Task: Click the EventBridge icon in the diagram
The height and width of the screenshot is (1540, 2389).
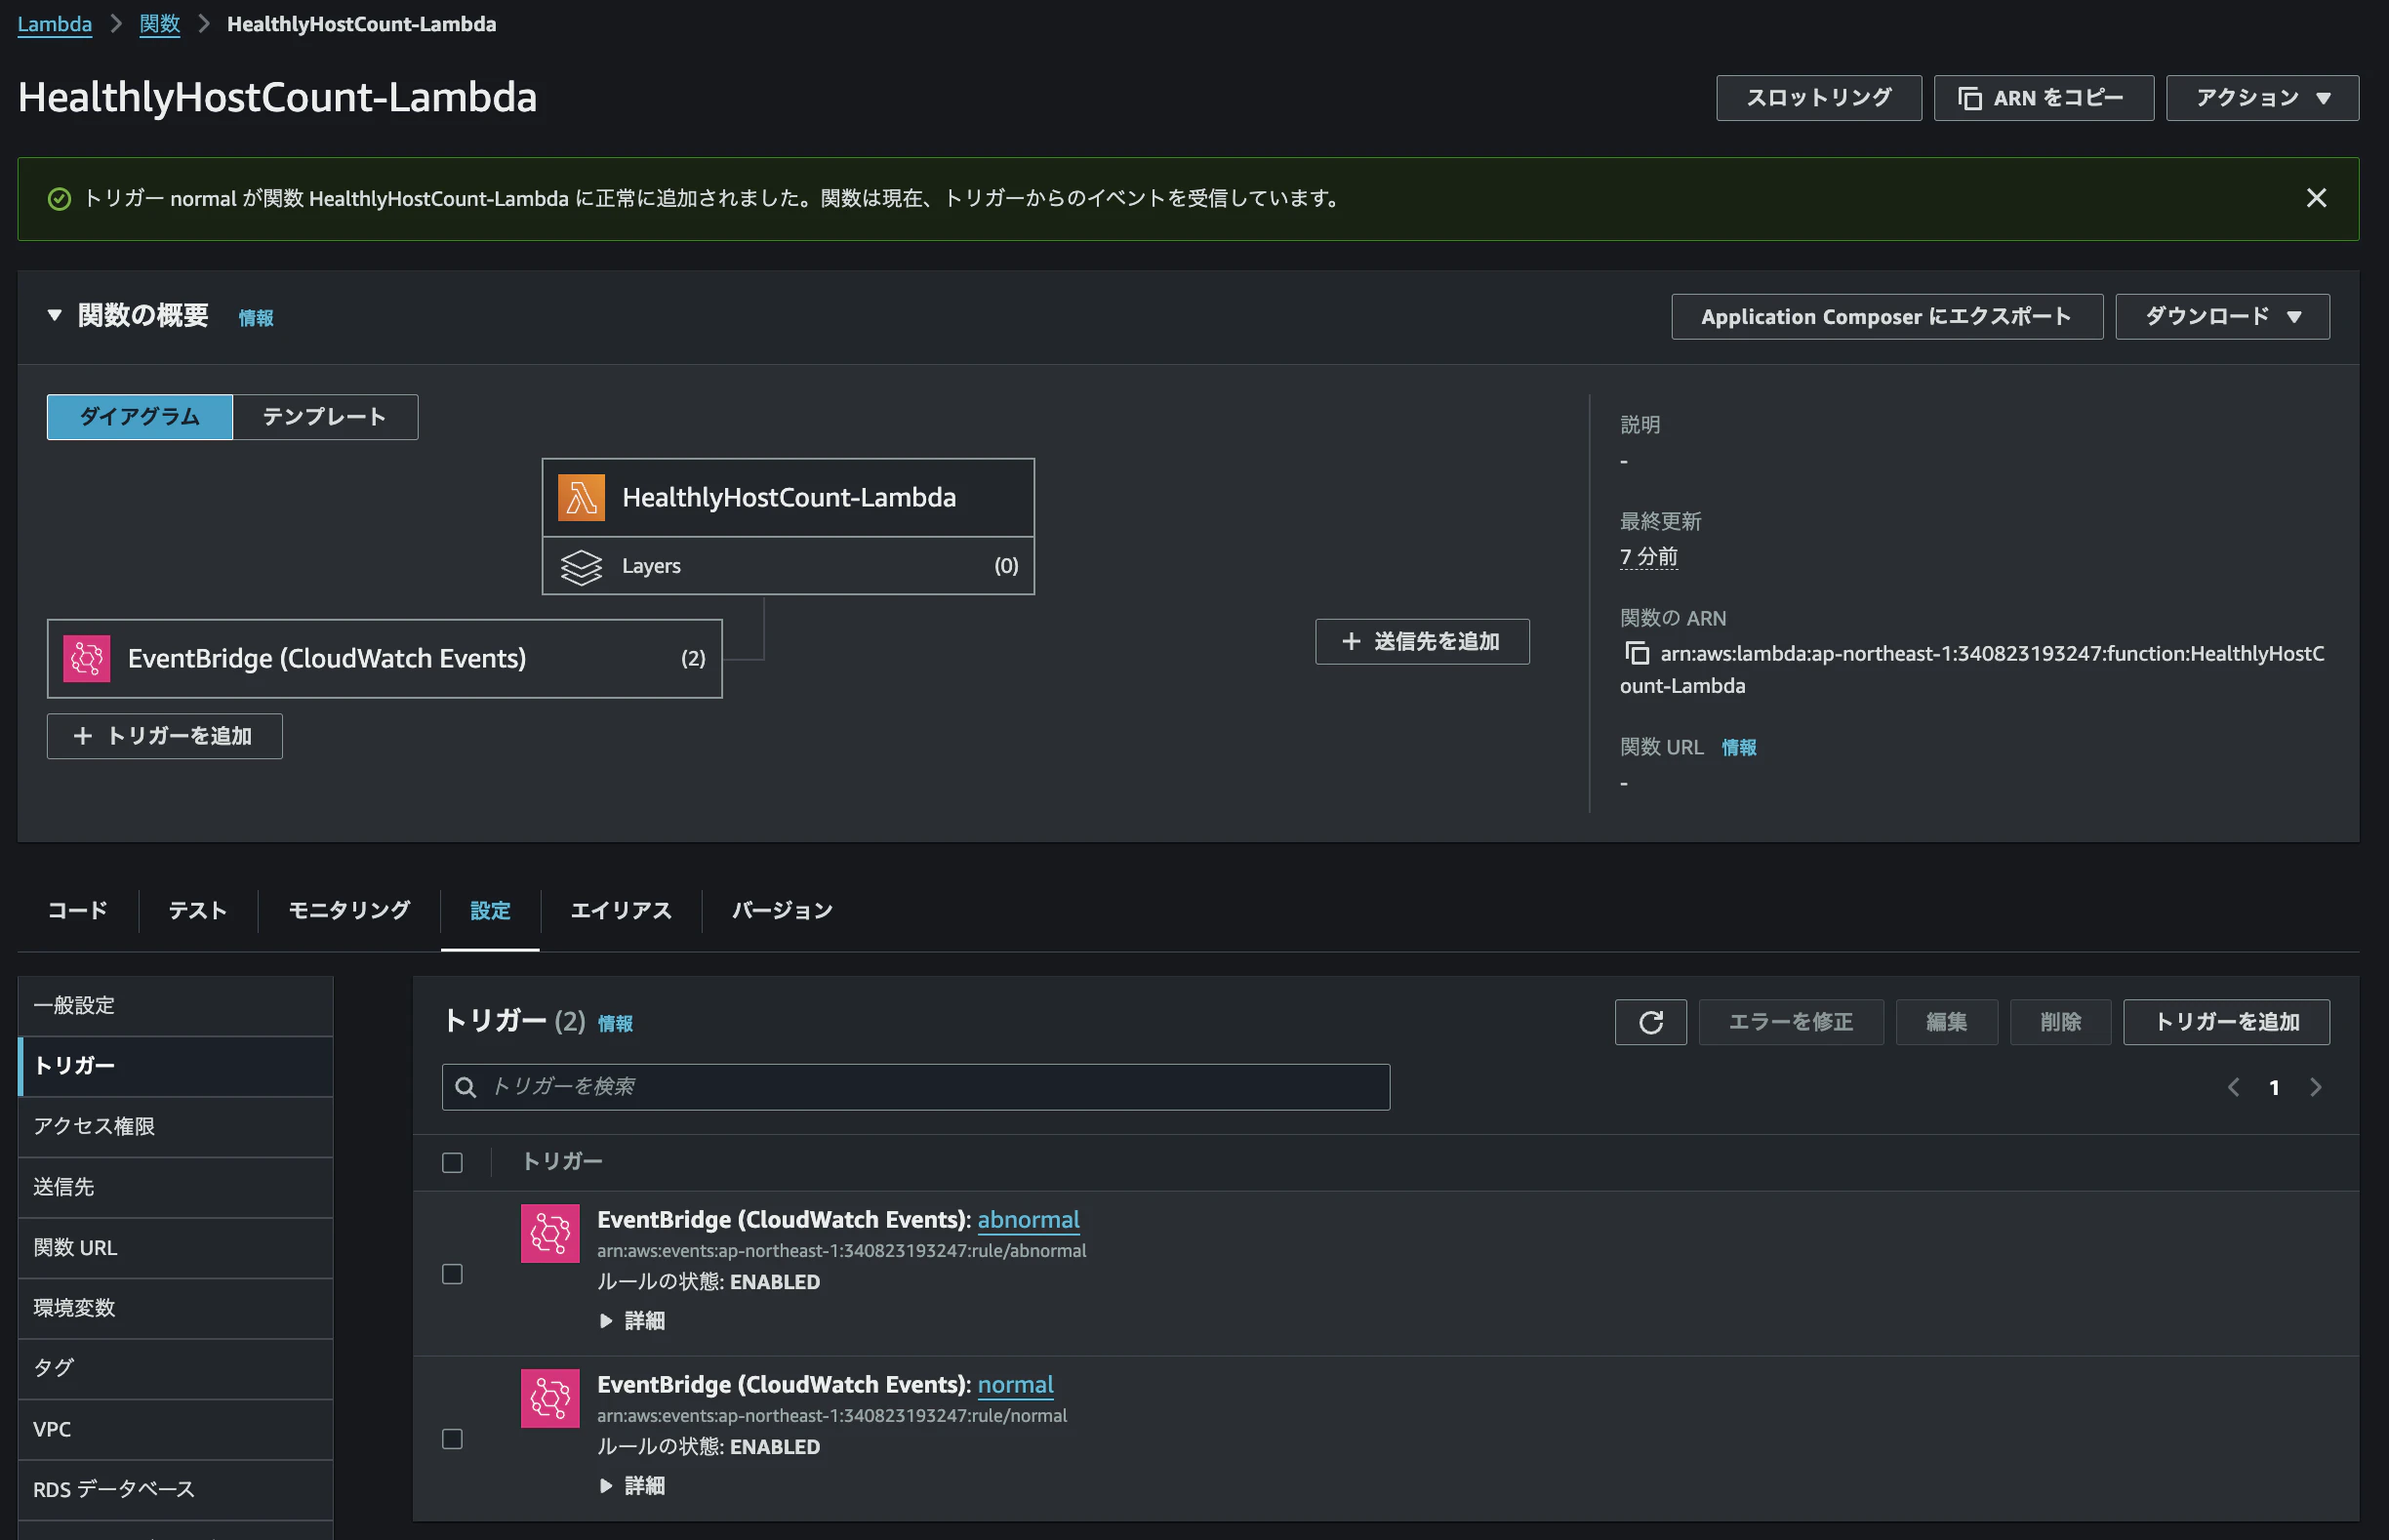Action: click(x=87, y=658)
